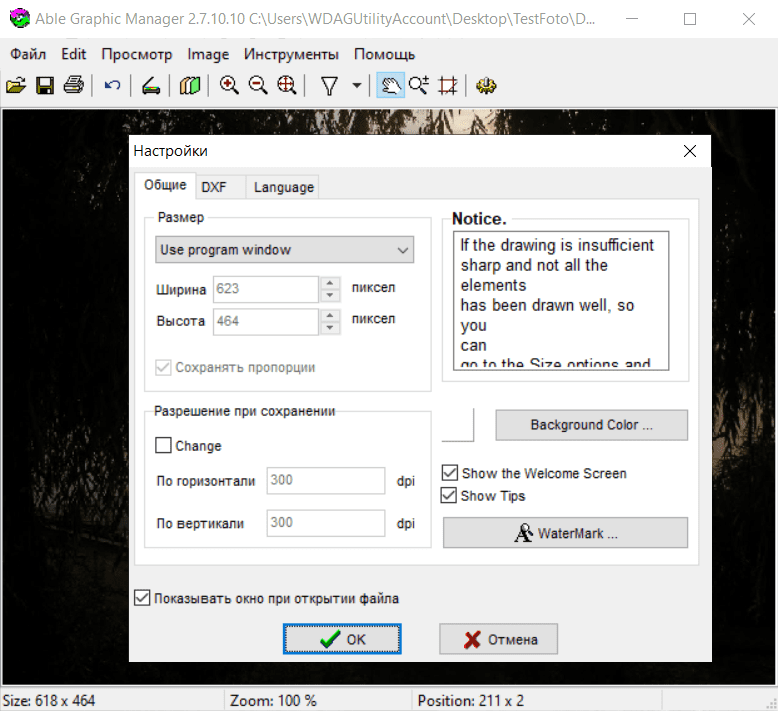
Task: Click the Zoom: 100 % status text
Action: [x=273, y=701]
